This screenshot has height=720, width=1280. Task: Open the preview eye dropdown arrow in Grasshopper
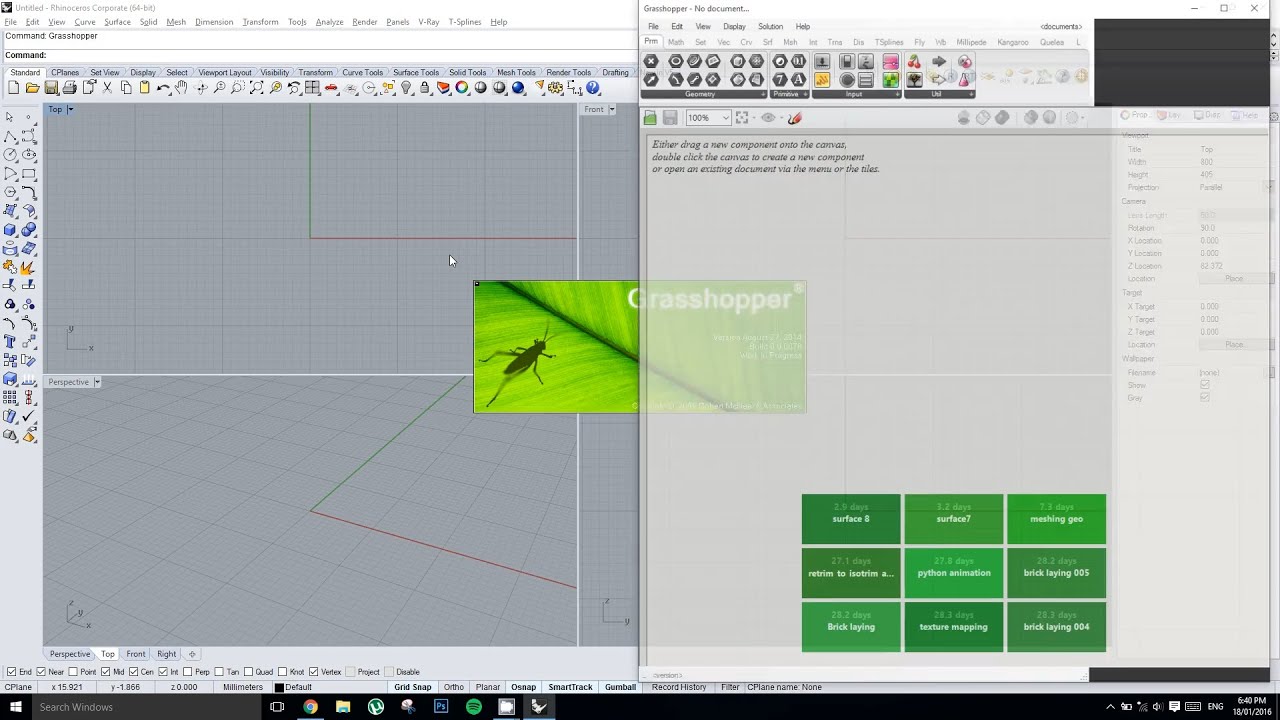(782, 118)
